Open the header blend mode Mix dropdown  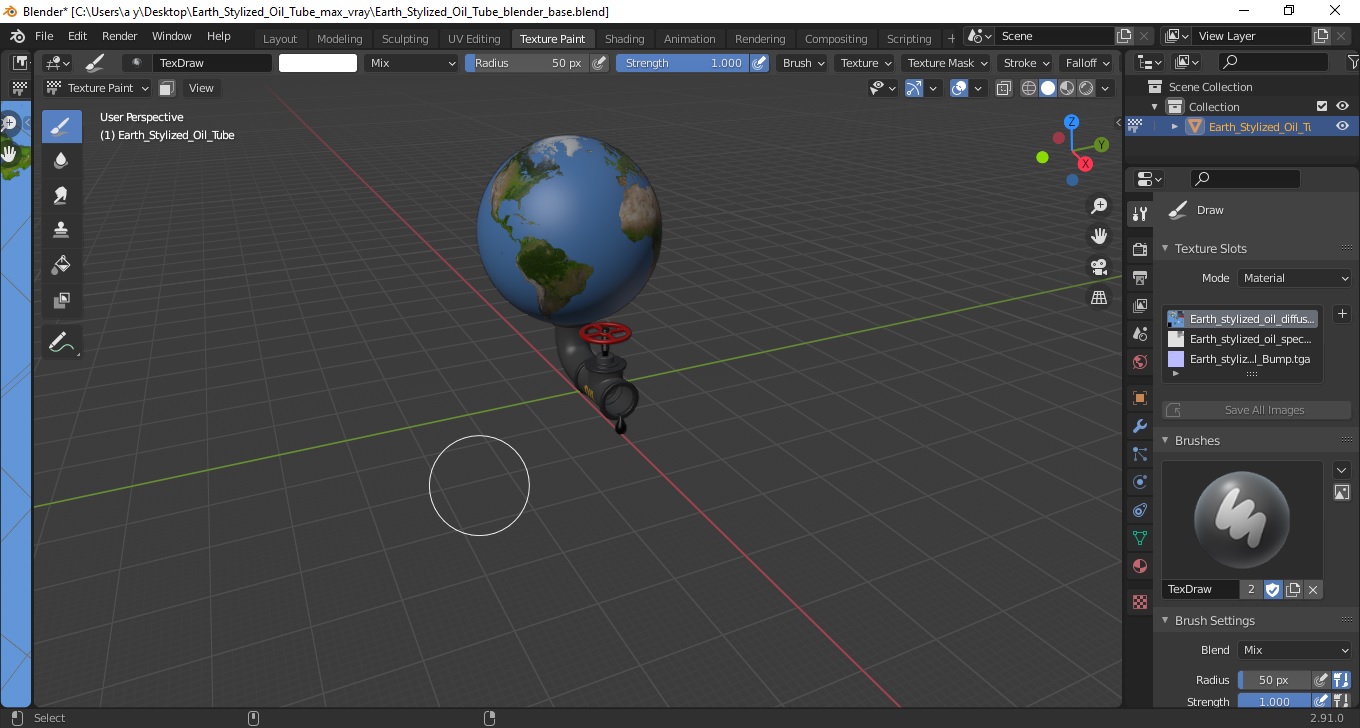coord(411,63)
